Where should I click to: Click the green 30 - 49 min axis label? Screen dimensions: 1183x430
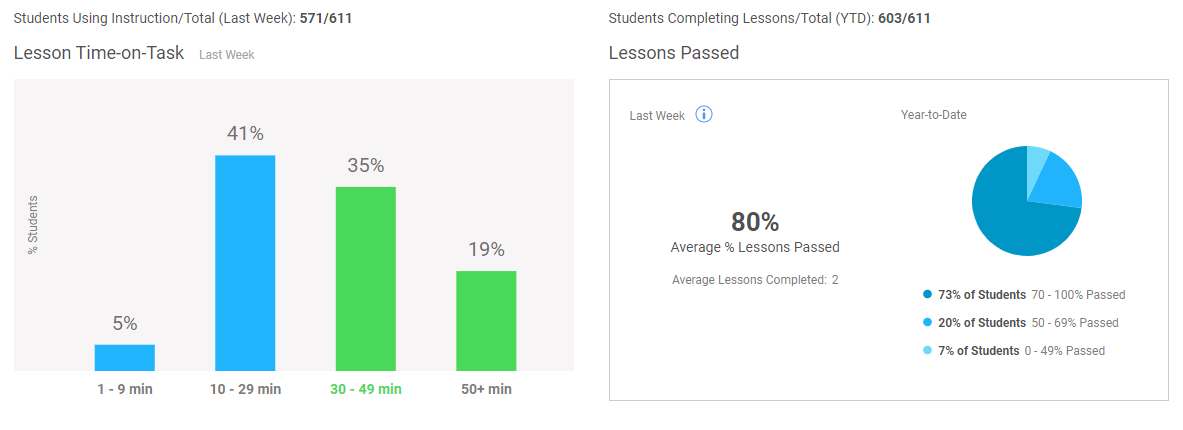click(x=366, y=389)
